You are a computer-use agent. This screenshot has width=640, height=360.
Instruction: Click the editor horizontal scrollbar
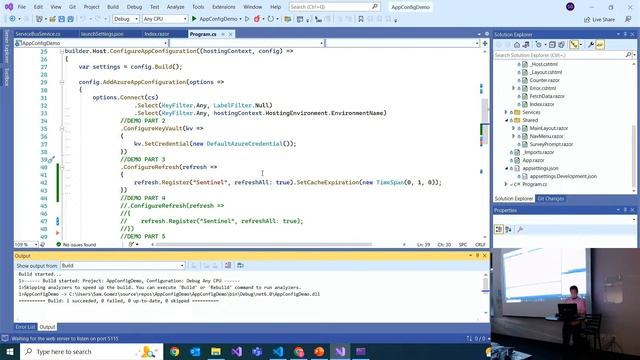pos(264,244)
